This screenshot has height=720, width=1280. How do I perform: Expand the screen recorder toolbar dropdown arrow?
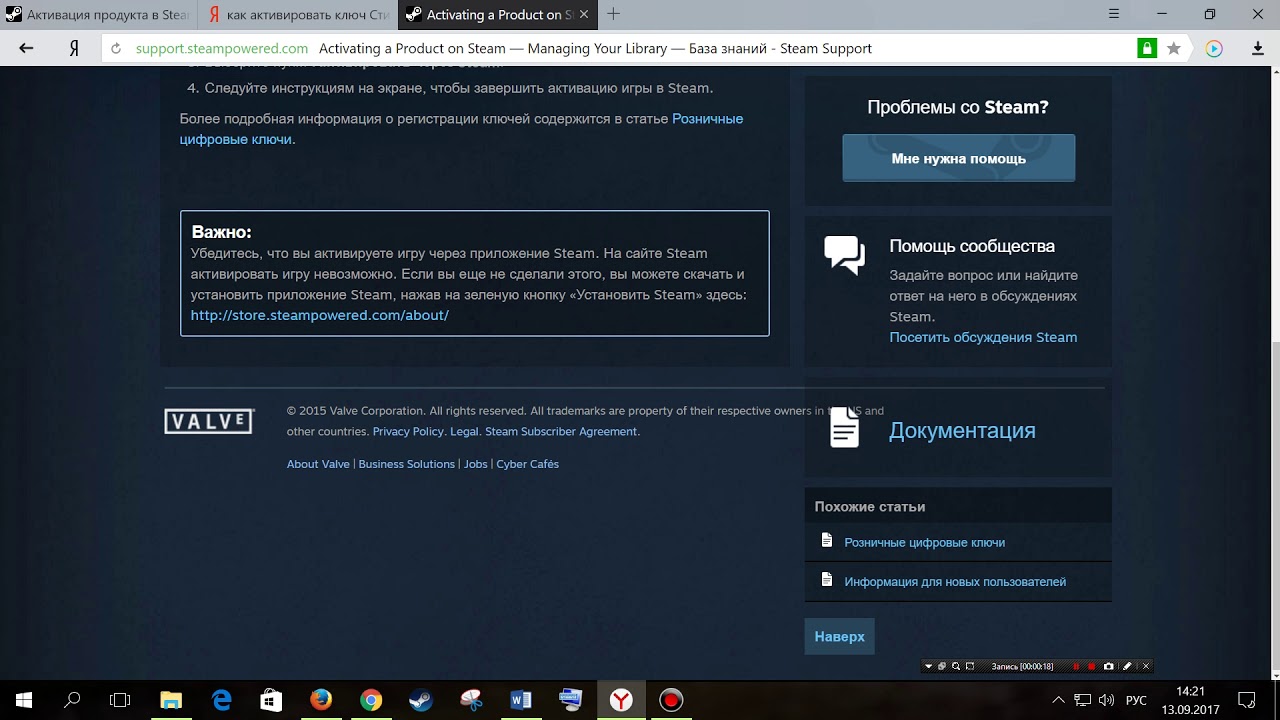[928, 666]
